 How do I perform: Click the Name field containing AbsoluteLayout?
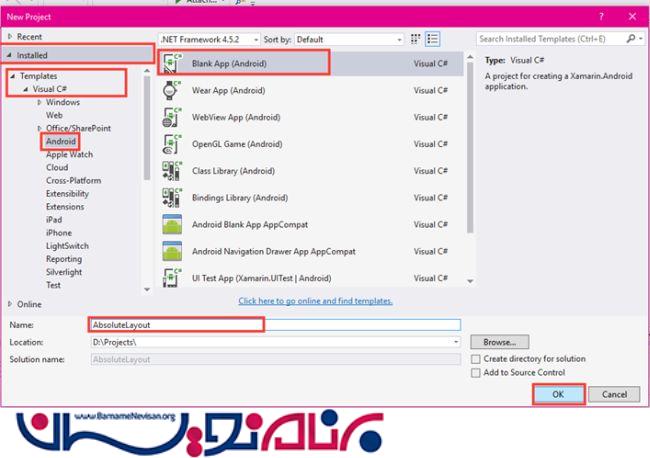coord(275,325)
